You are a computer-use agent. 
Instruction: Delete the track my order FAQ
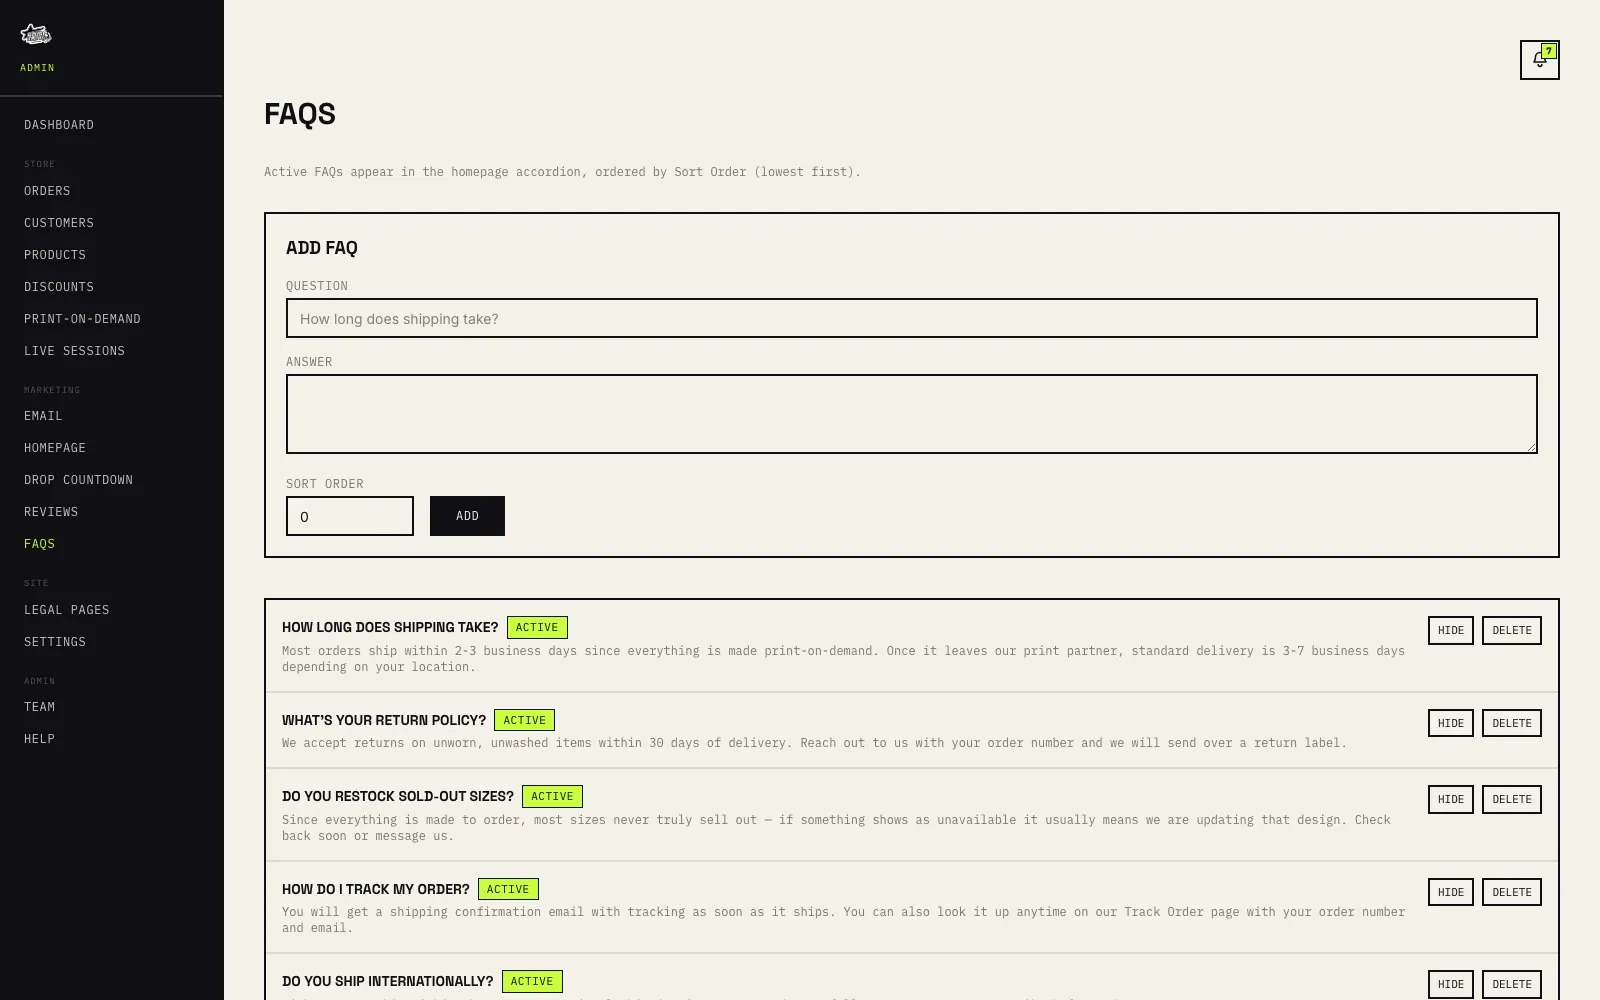click(1511, 892)
